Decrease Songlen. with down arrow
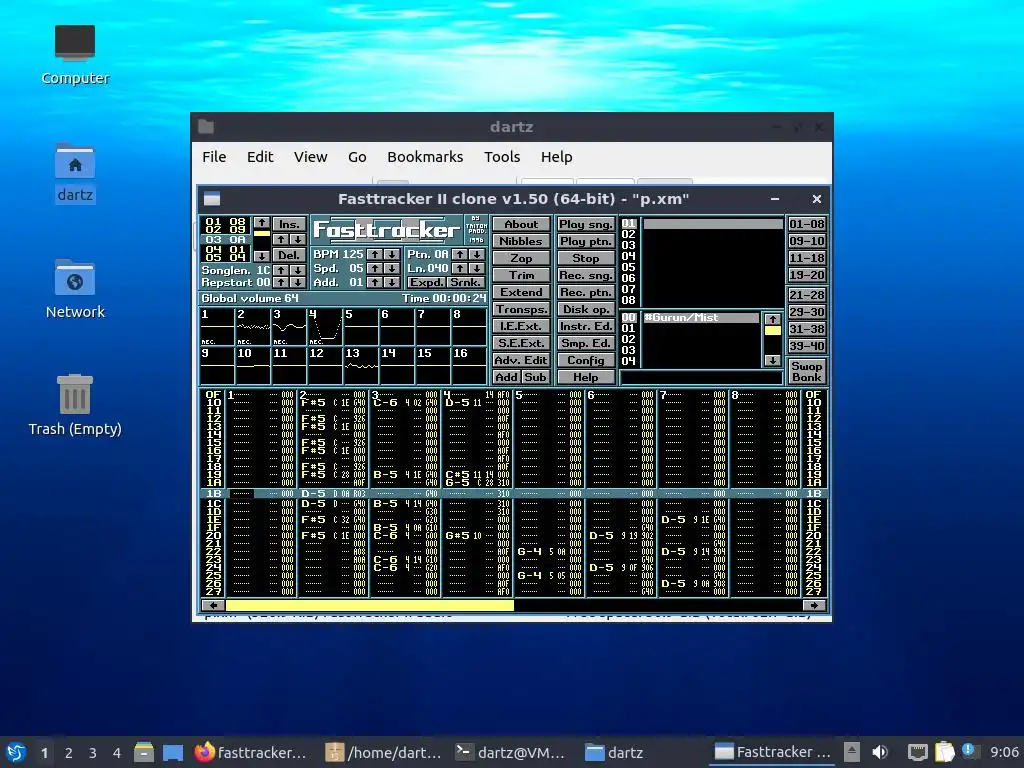1024x768 pixels. coord(297,270)
